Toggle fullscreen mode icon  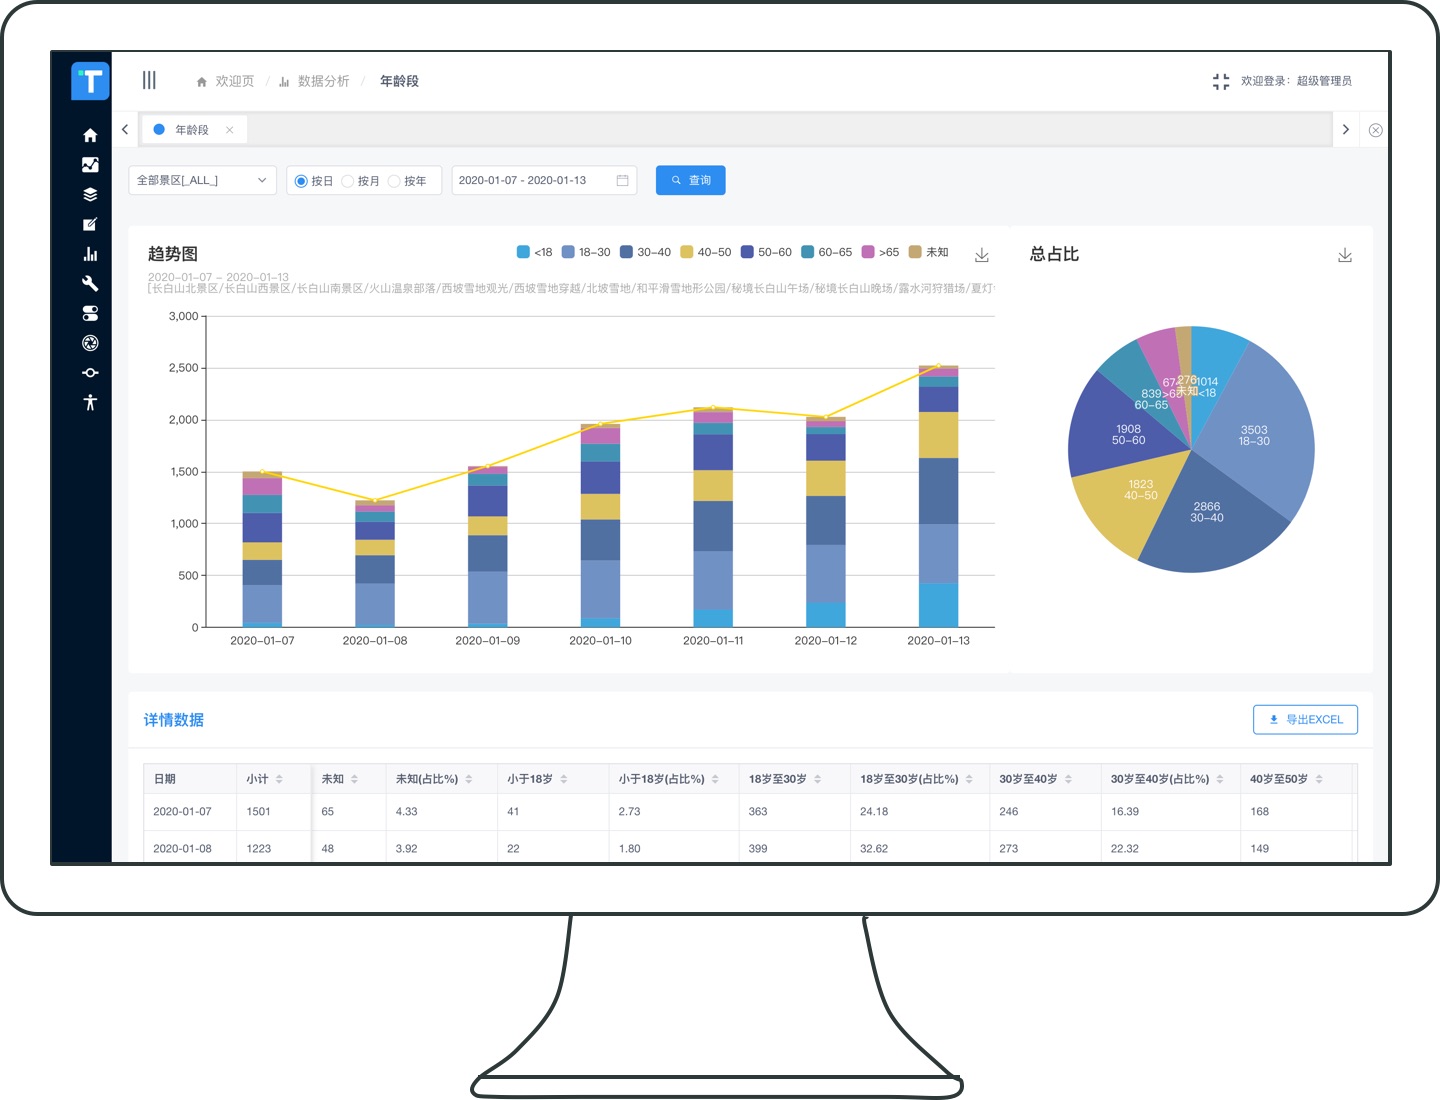(1220, 81)
